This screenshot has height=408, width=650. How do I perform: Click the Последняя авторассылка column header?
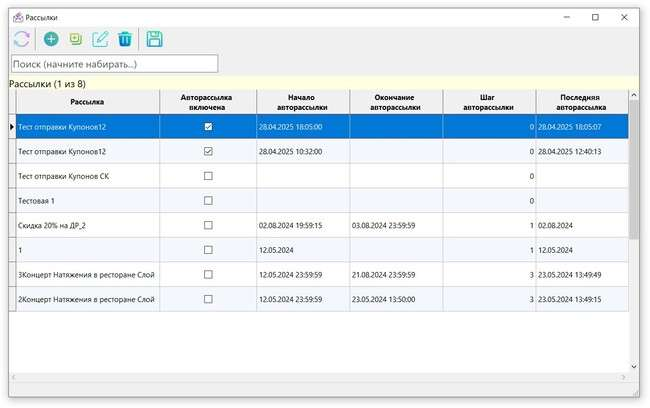coord(581,102)
